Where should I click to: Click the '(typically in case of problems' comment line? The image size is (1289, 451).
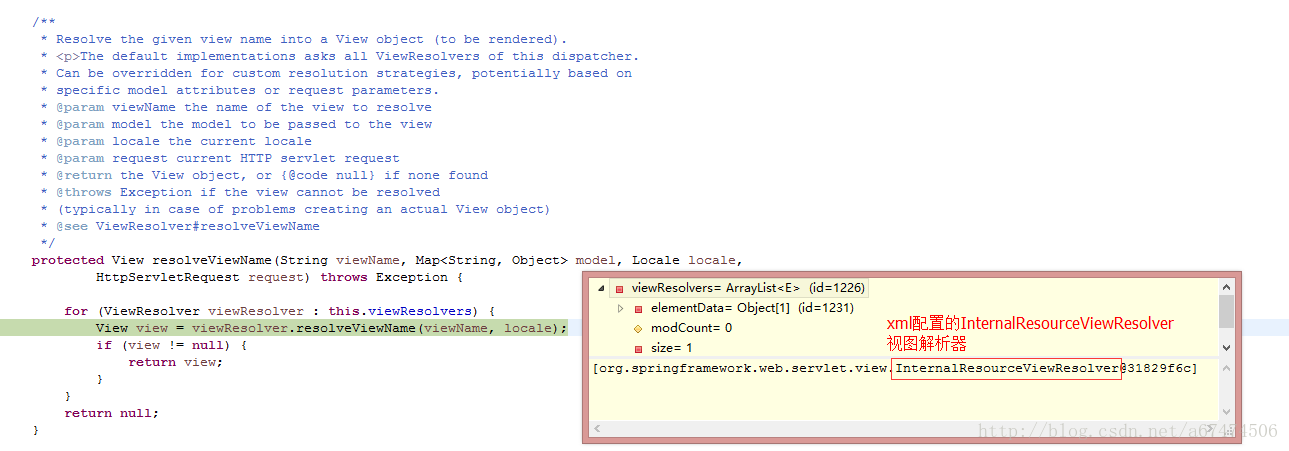(x=303, y=209)
